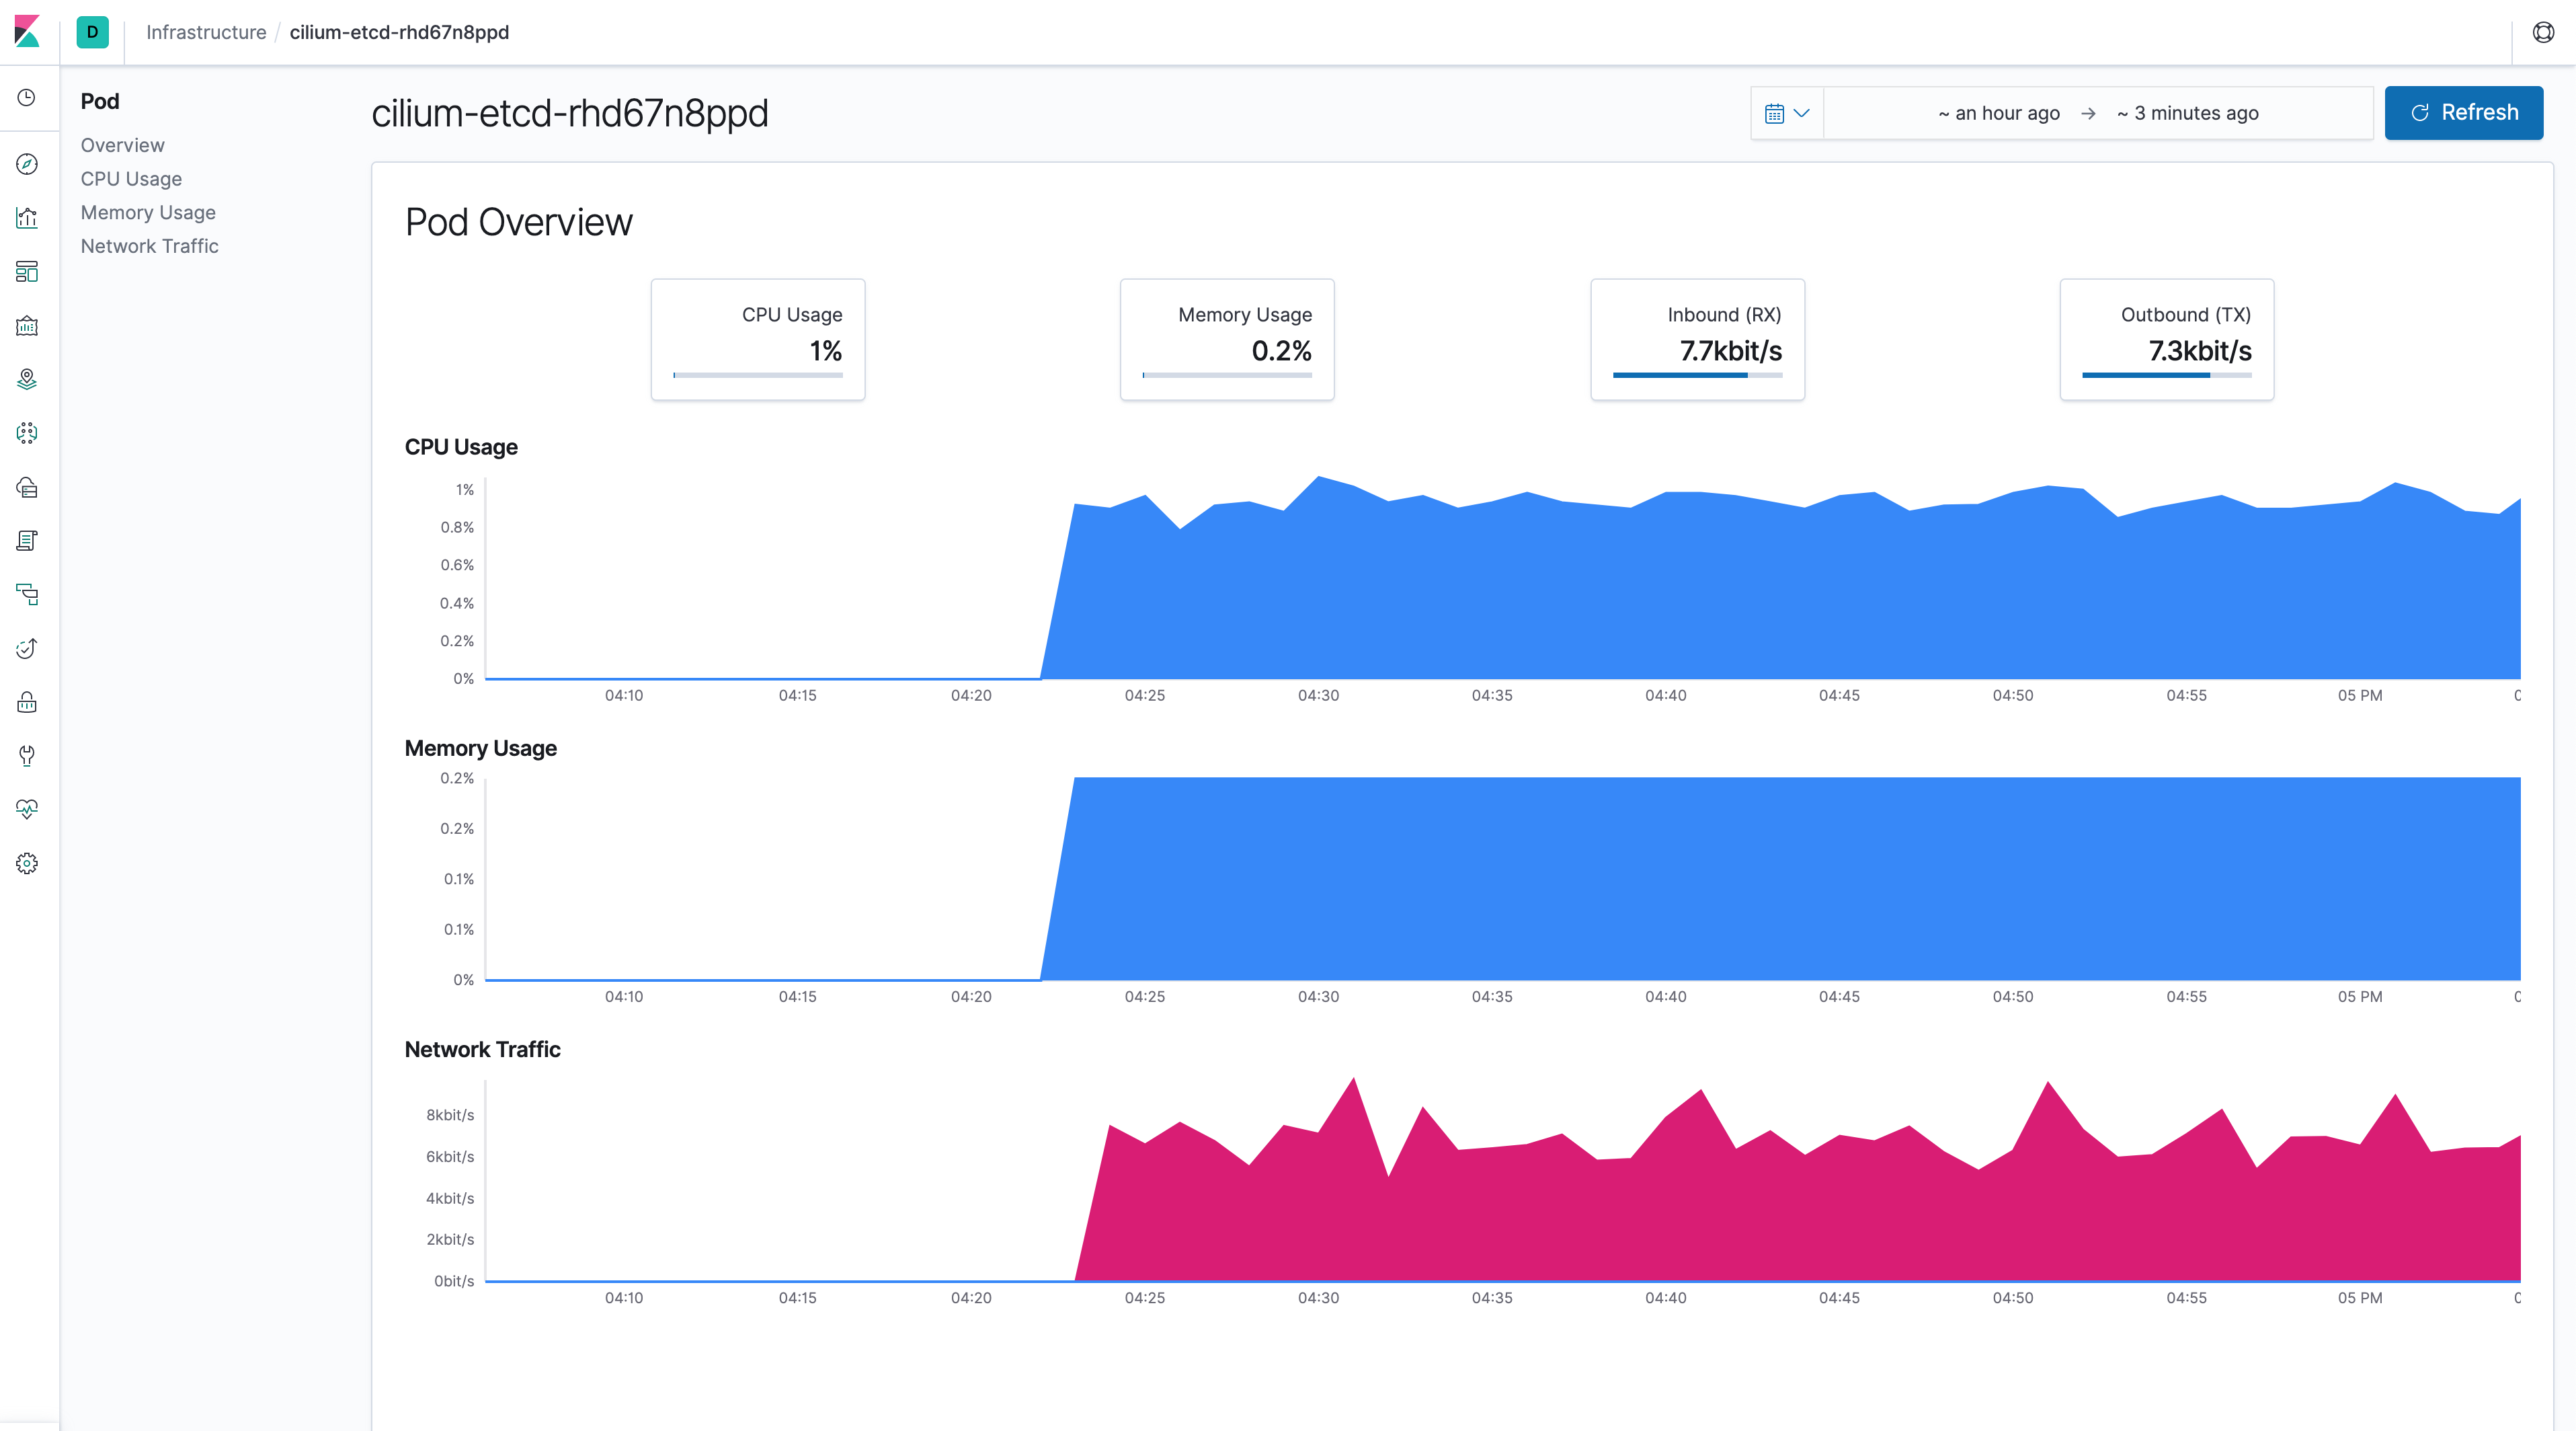Click the Refresh button
Image resolution: width=2576 pixels, height=1431 pixels.
[x=2463, y=113]
